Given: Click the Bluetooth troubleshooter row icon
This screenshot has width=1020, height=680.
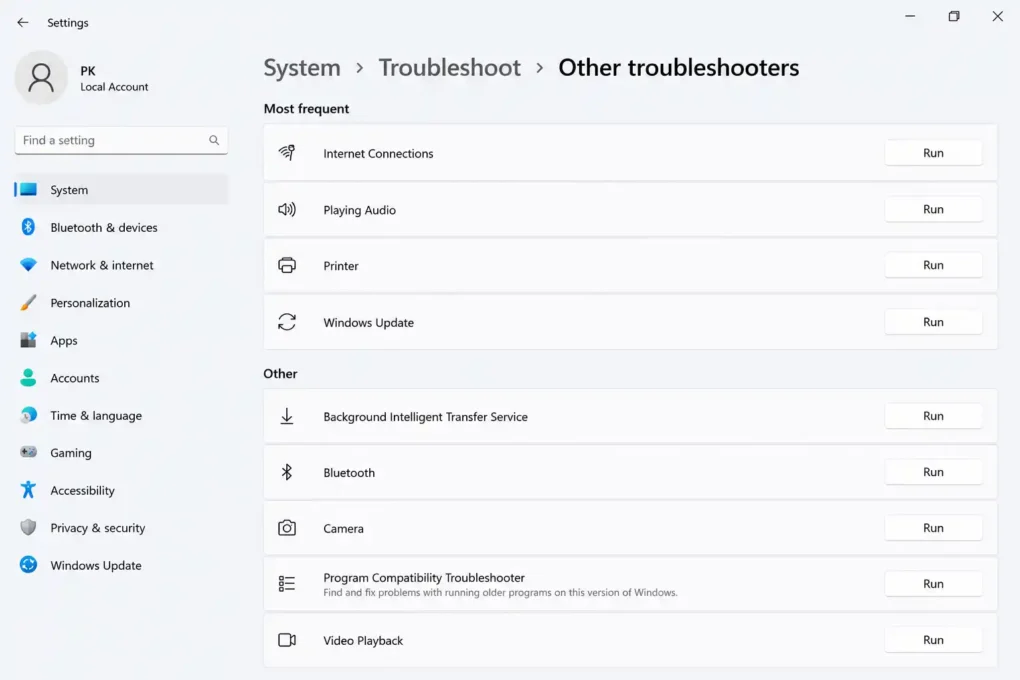Looking at the screenshot, I should pyautogui.click(x=287, y=472).
